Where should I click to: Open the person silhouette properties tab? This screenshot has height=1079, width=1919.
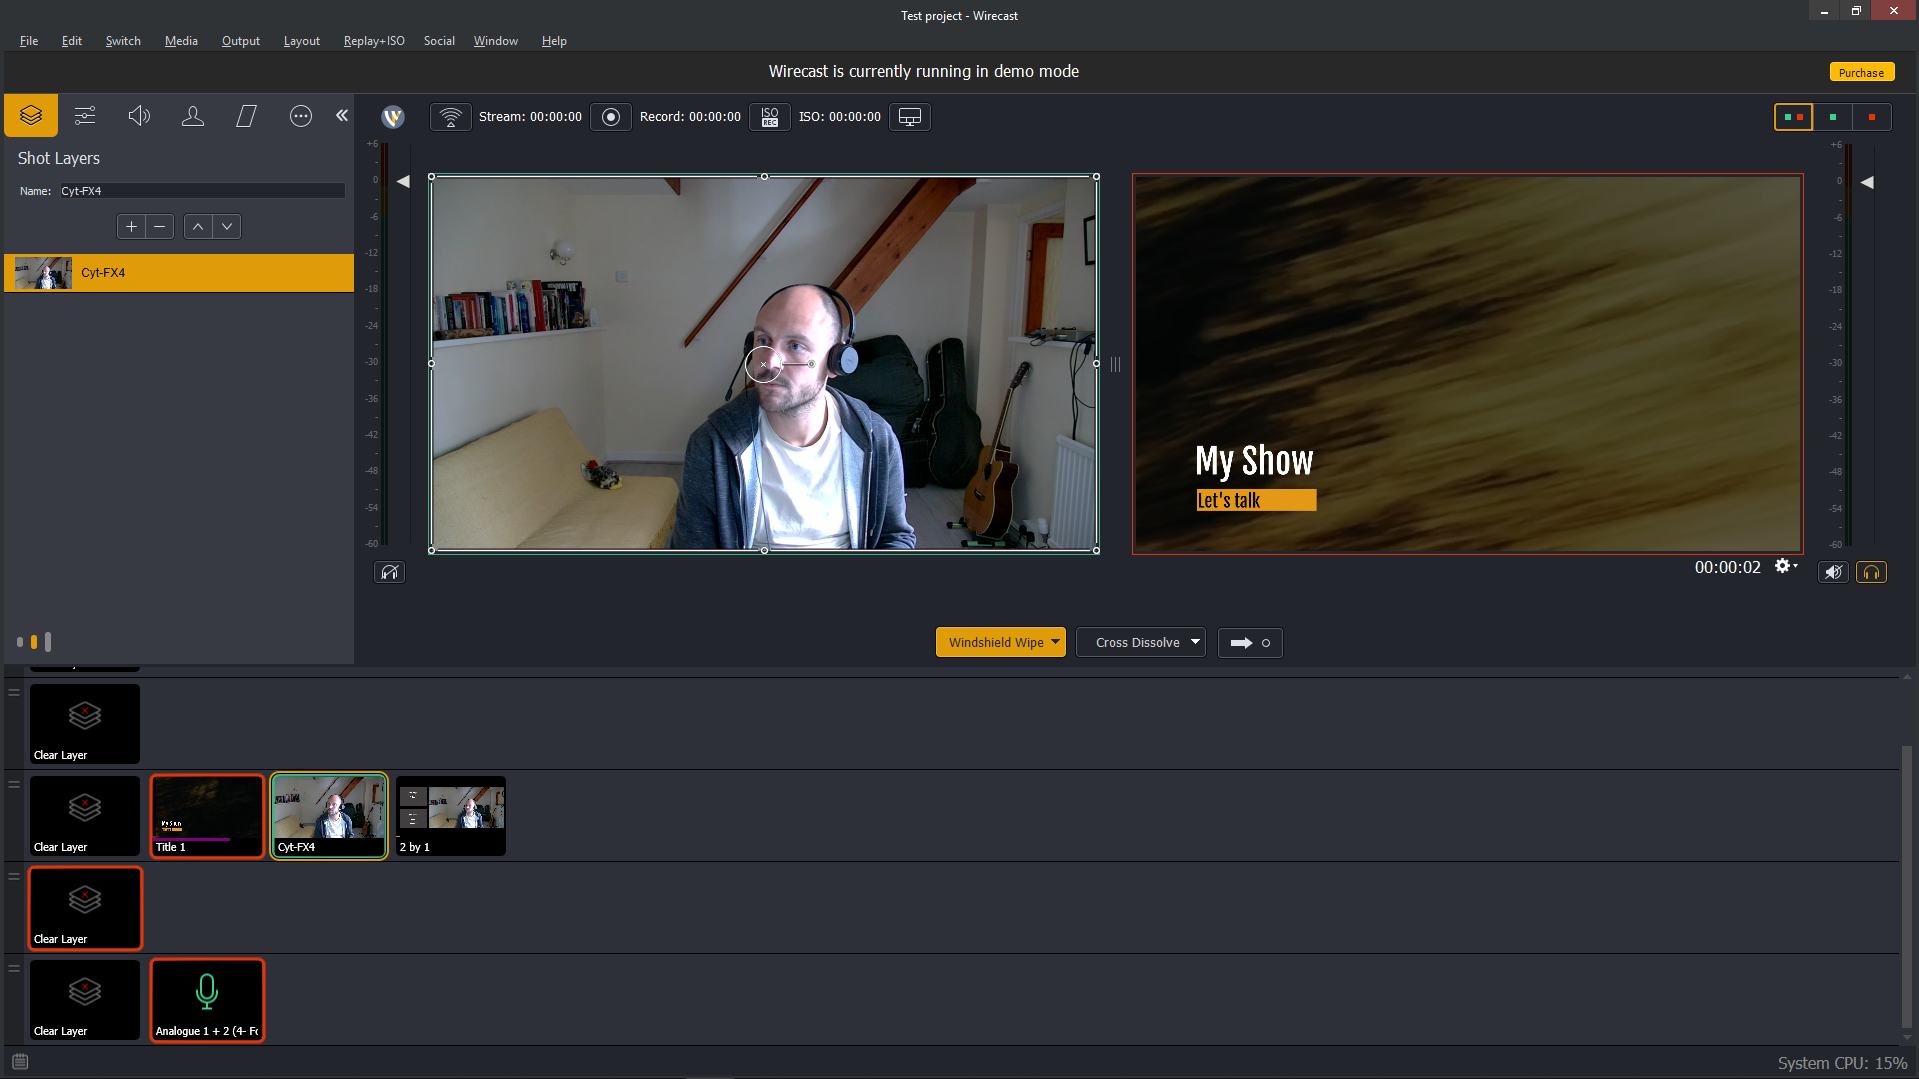pyautogui.click(x=193, y=116)
